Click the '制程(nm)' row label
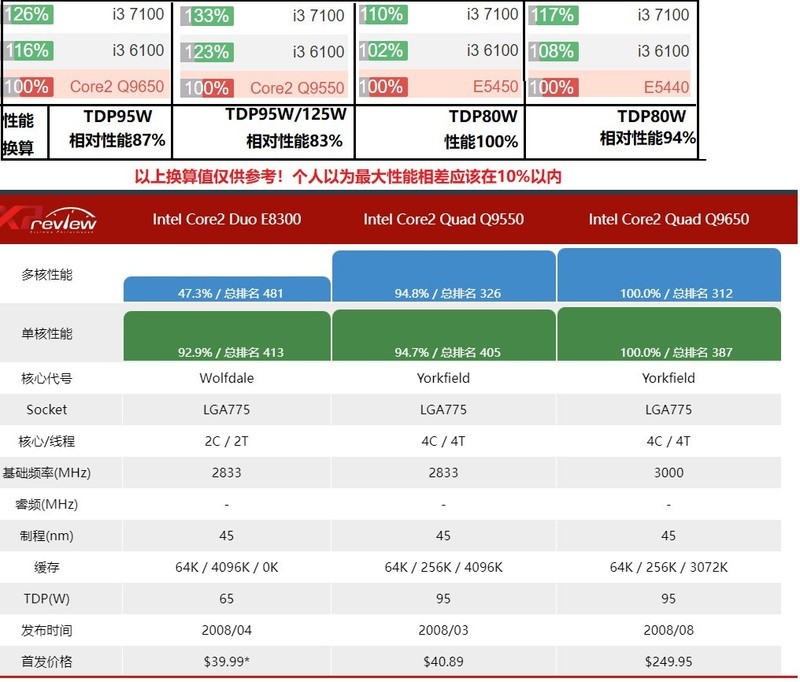 point(46,536)
